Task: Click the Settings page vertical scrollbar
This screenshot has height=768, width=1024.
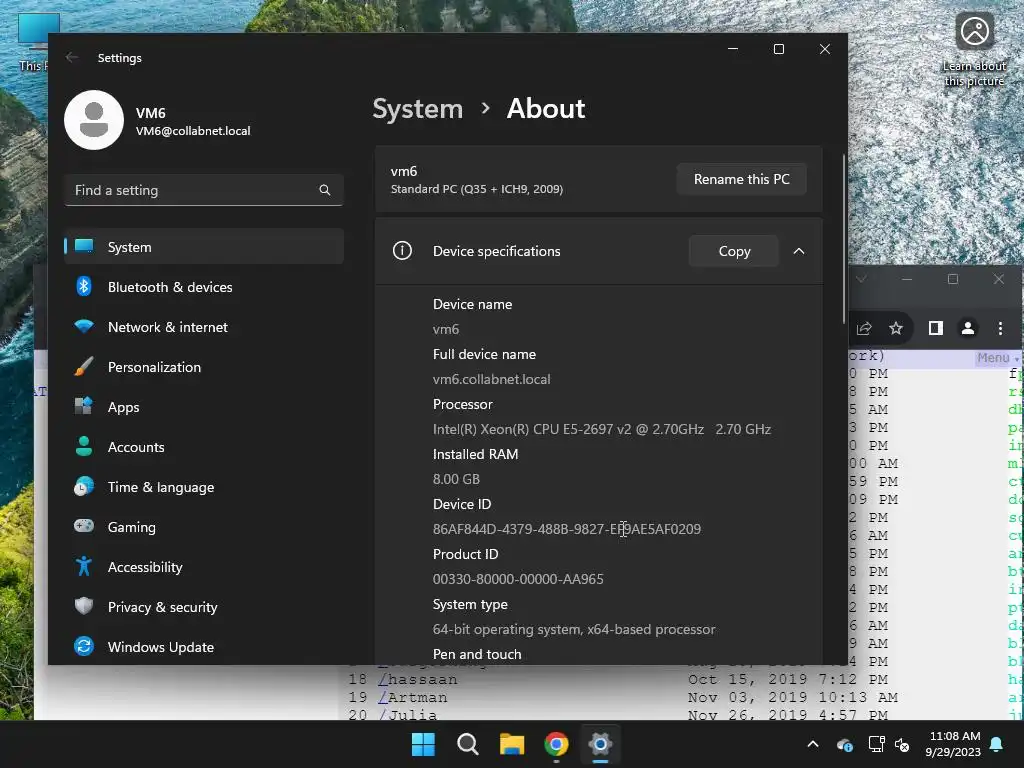Action: point(844,238)
